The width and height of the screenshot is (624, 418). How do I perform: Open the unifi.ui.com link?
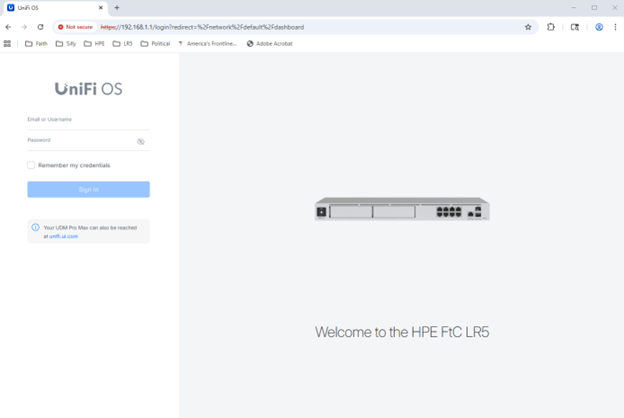click(64, 236)
